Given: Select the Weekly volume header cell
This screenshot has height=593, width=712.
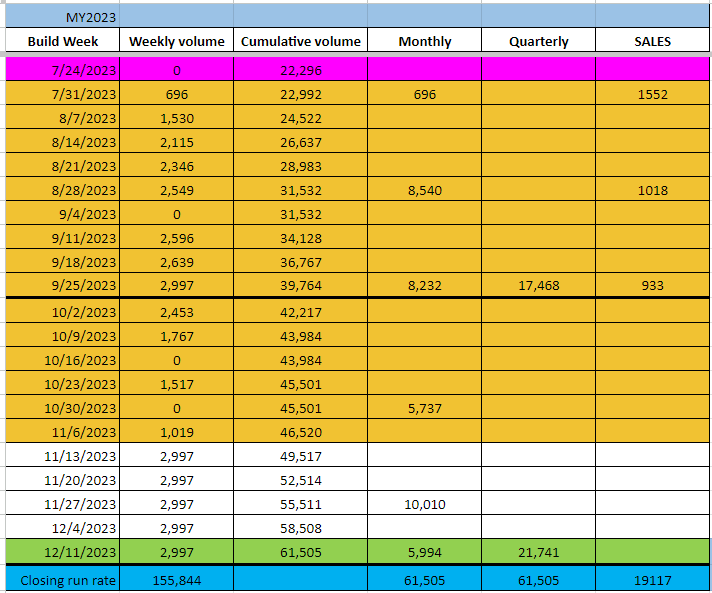Looking at the screenshot, I should [176, 41].
